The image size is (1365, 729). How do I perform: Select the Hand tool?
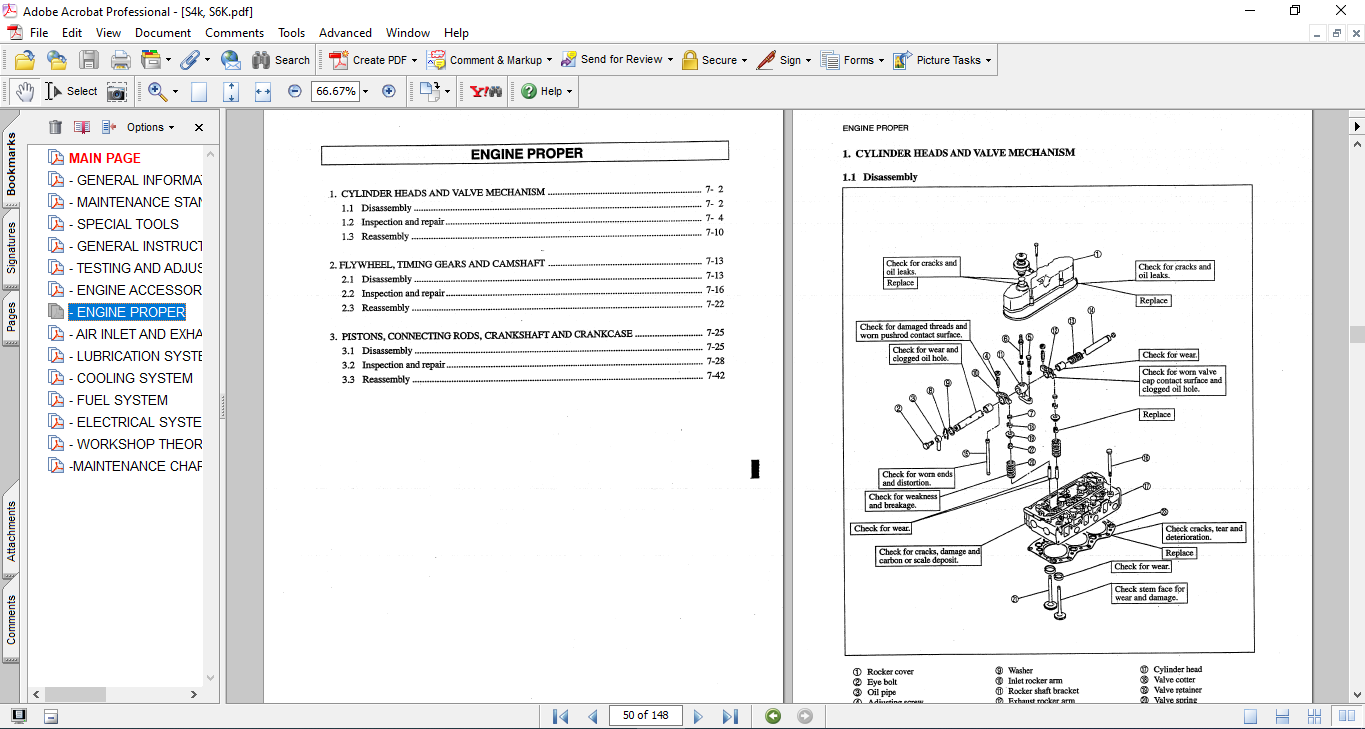tap(24, 91)
